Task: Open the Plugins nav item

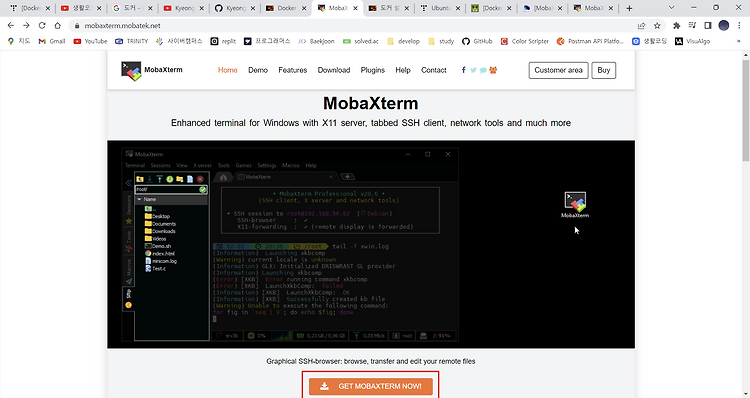Action: 373,70
